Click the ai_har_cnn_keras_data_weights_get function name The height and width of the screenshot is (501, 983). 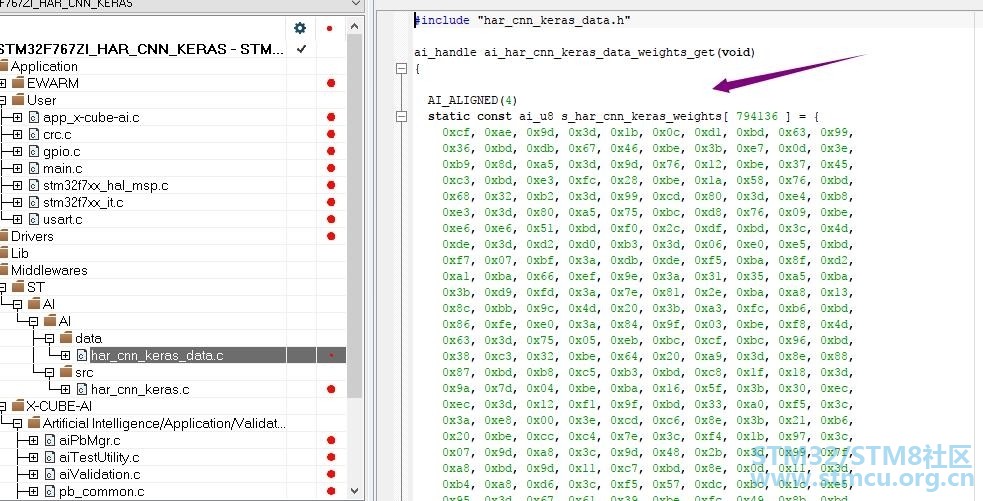click(599, 53)
